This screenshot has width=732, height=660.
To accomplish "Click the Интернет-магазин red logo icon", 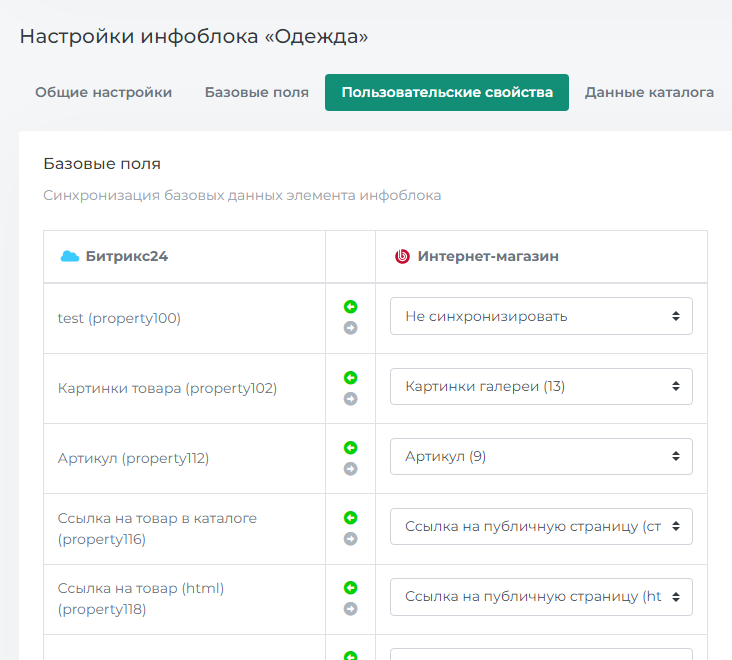I will (x=402, y=256).
